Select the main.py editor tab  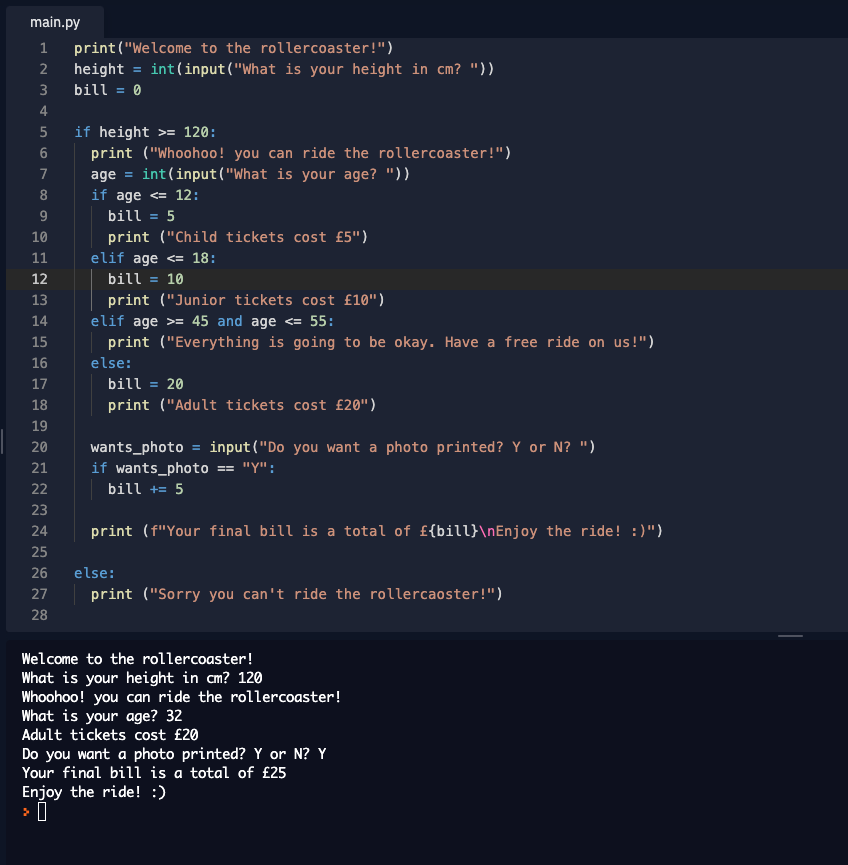pos(55,23)
